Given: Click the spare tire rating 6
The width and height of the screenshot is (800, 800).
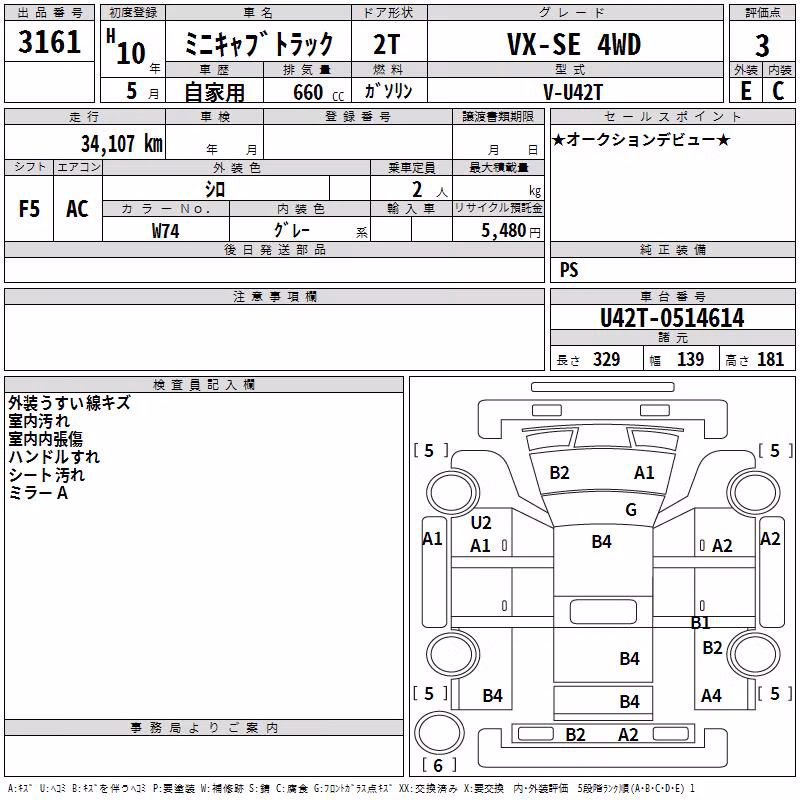Looking at the screenshot, I should 438,765.
